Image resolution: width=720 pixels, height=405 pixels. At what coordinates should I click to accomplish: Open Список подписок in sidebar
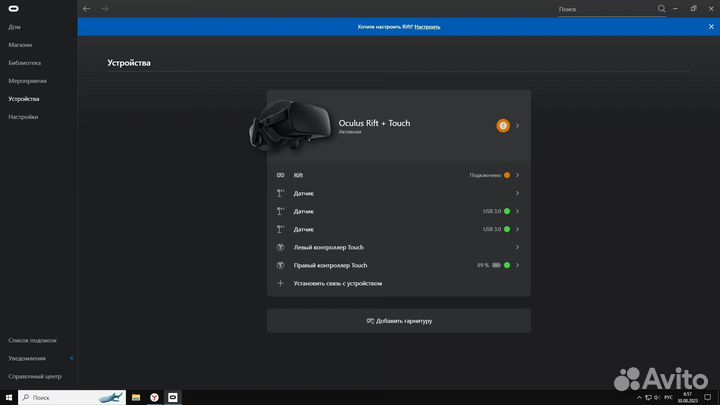click(33, 340)
